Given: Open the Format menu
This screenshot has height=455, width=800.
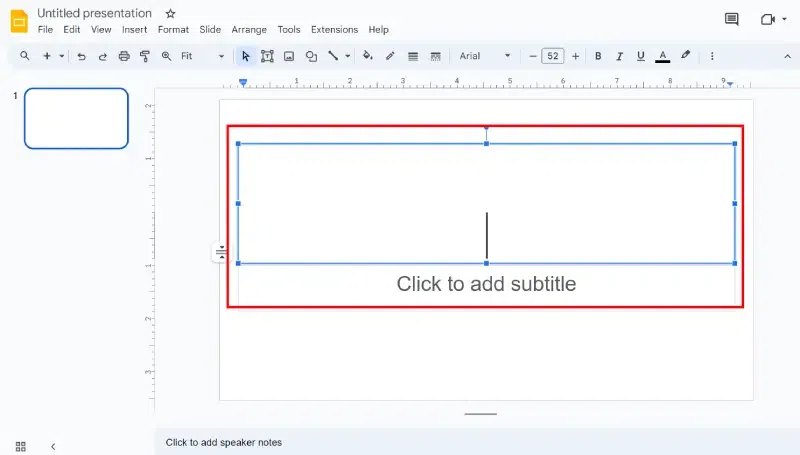Looking at the screenshot, I should pyautogui.click(x=173, y=30).
